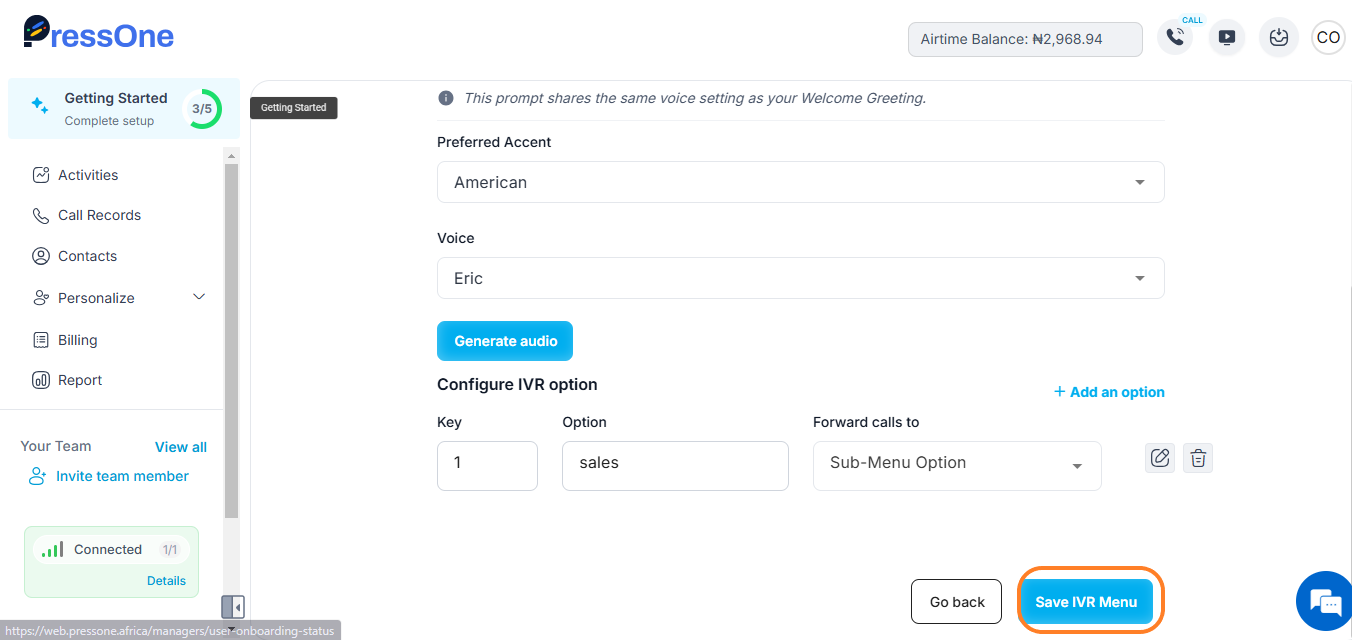Screen dimensions: 1352x640
Task: Expand the Personalize menu chevron
Action: 199,297
